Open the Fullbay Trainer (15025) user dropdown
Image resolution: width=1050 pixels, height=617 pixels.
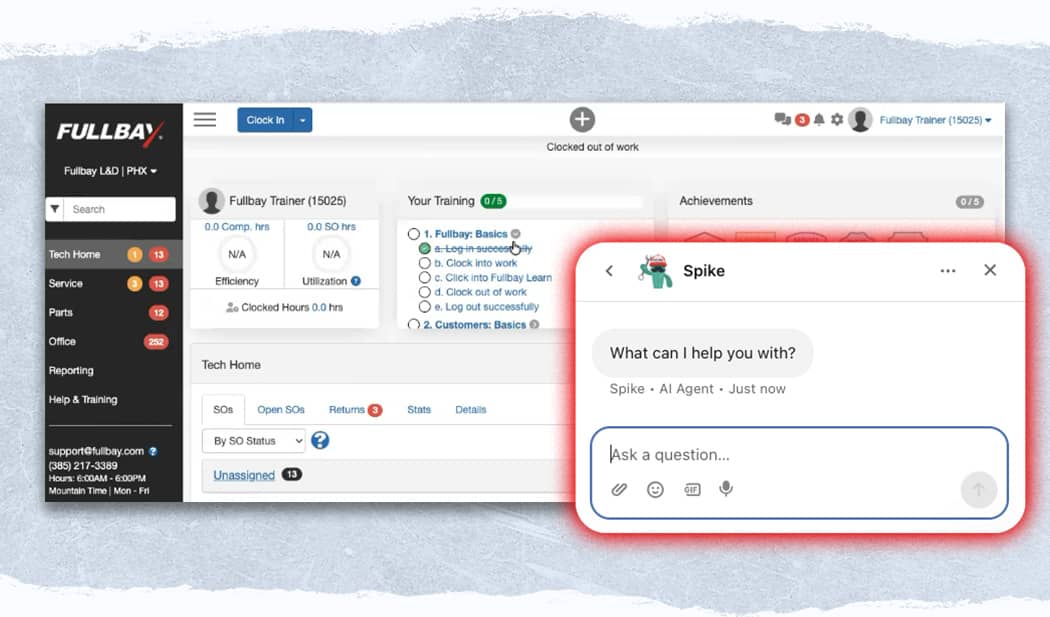pos(935,120)
